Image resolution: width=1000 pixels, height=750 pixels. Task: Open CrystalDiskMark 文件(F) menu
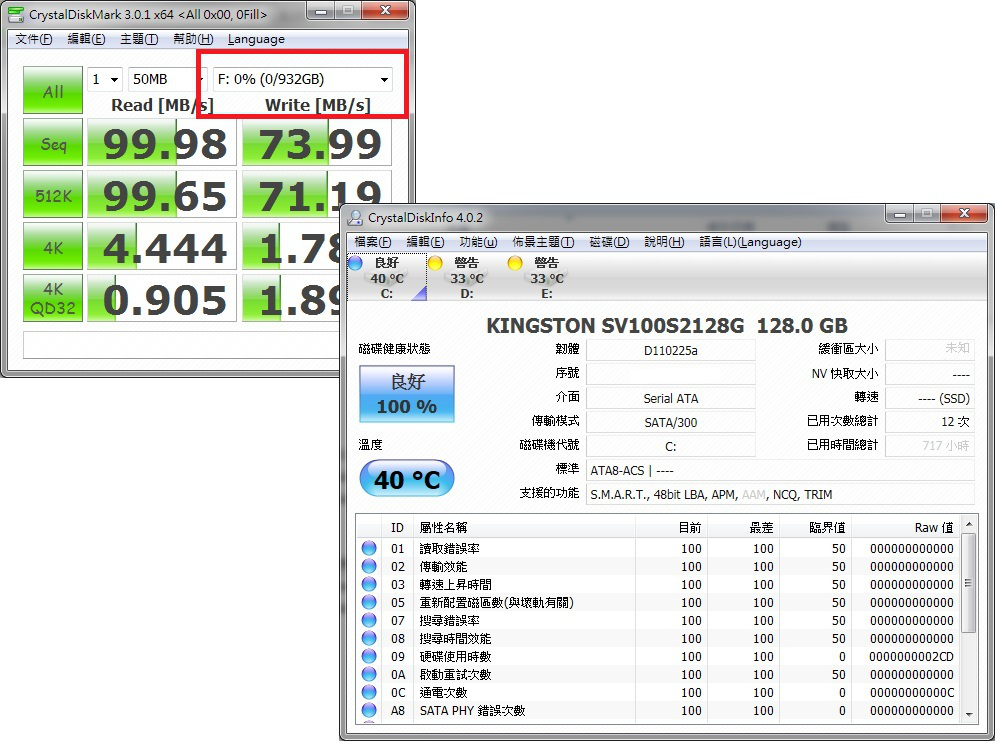34,39
